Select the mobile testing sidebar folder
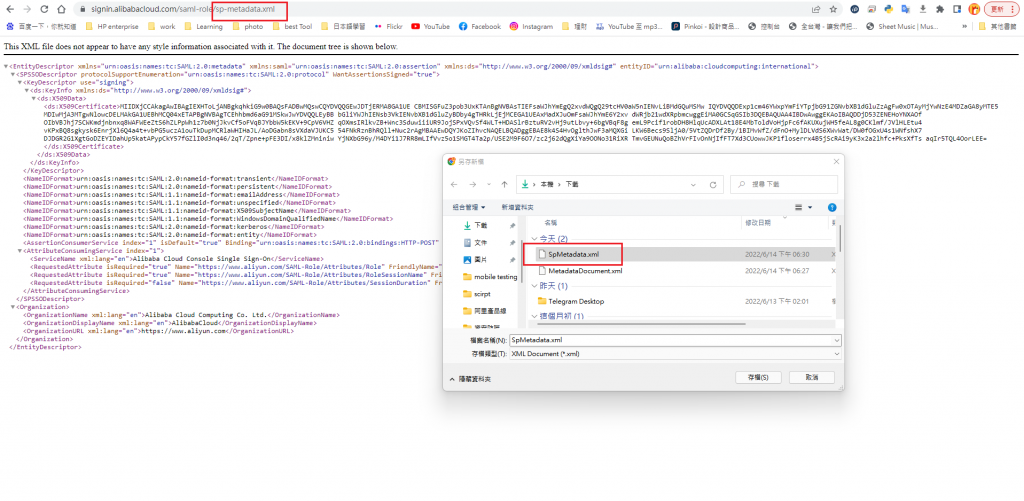The width and height of the screenshot is (1024, 501). 490,276
